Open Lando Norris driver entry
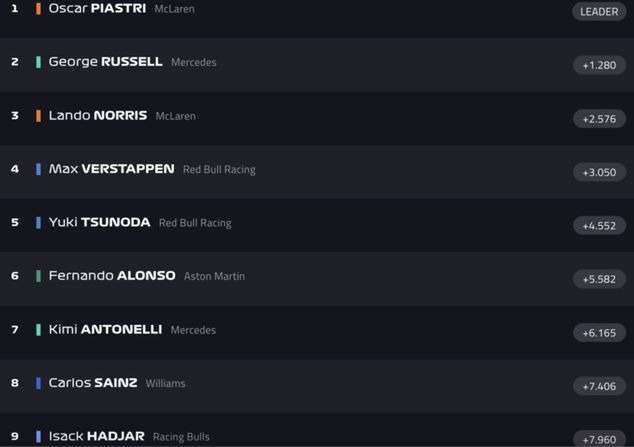The width and height of the screenshot is (634, 447). [x=98, y=116]
